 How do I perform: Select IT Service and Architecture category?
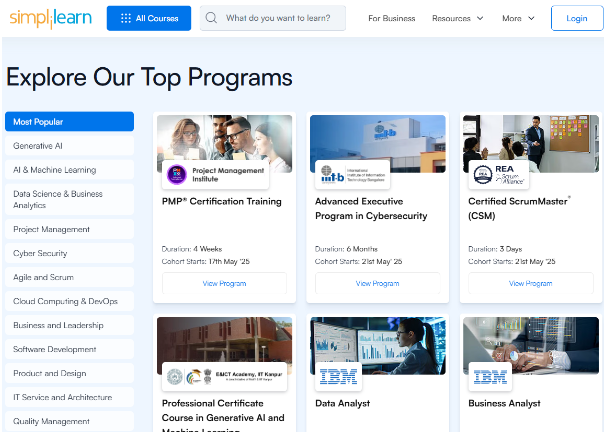[69, 397]
